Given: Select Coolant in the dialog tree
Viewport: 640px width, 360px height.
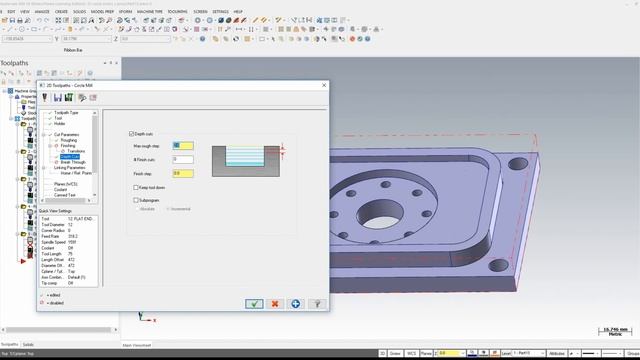Looking at the screenshot, I should (x=60, y=189).
